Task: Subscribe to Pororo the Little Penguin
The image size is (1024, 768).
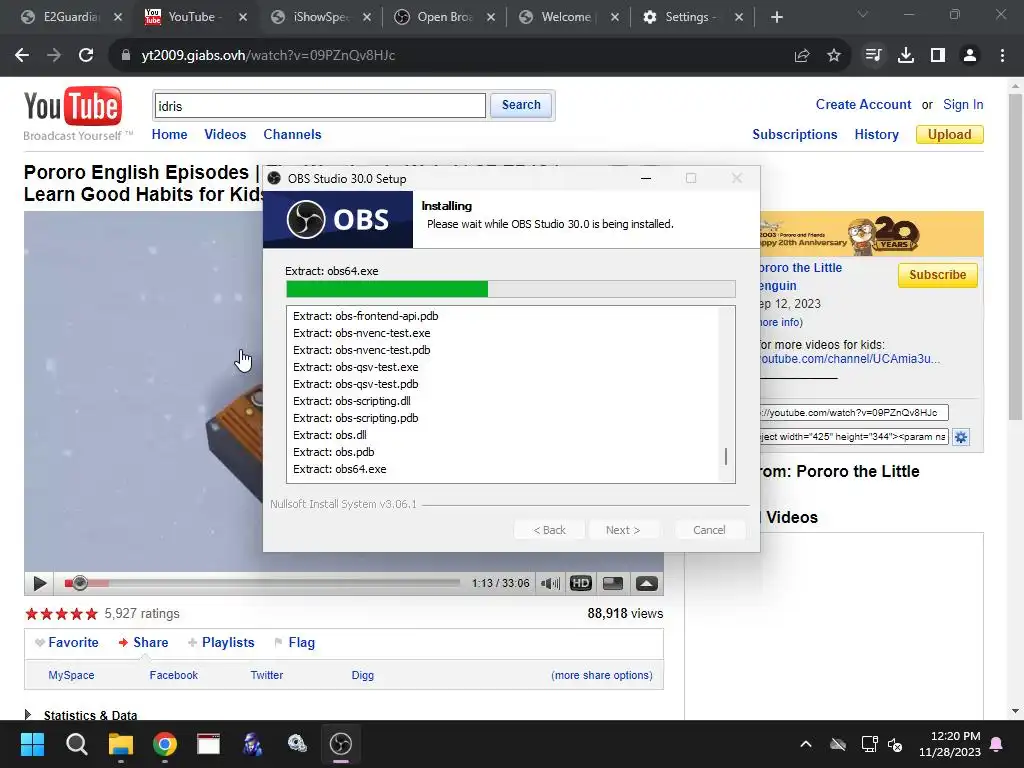Action: click(x=937, y=275)
